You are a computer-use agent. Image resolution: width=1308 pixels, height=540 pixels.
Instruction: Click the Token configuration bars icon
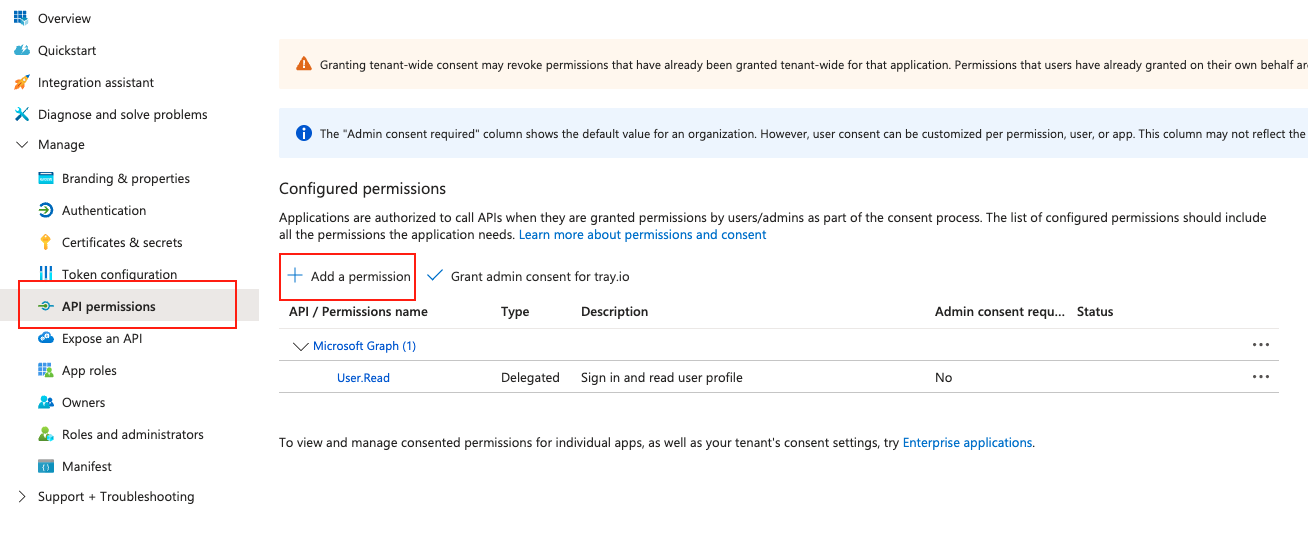tap(45, 273)
